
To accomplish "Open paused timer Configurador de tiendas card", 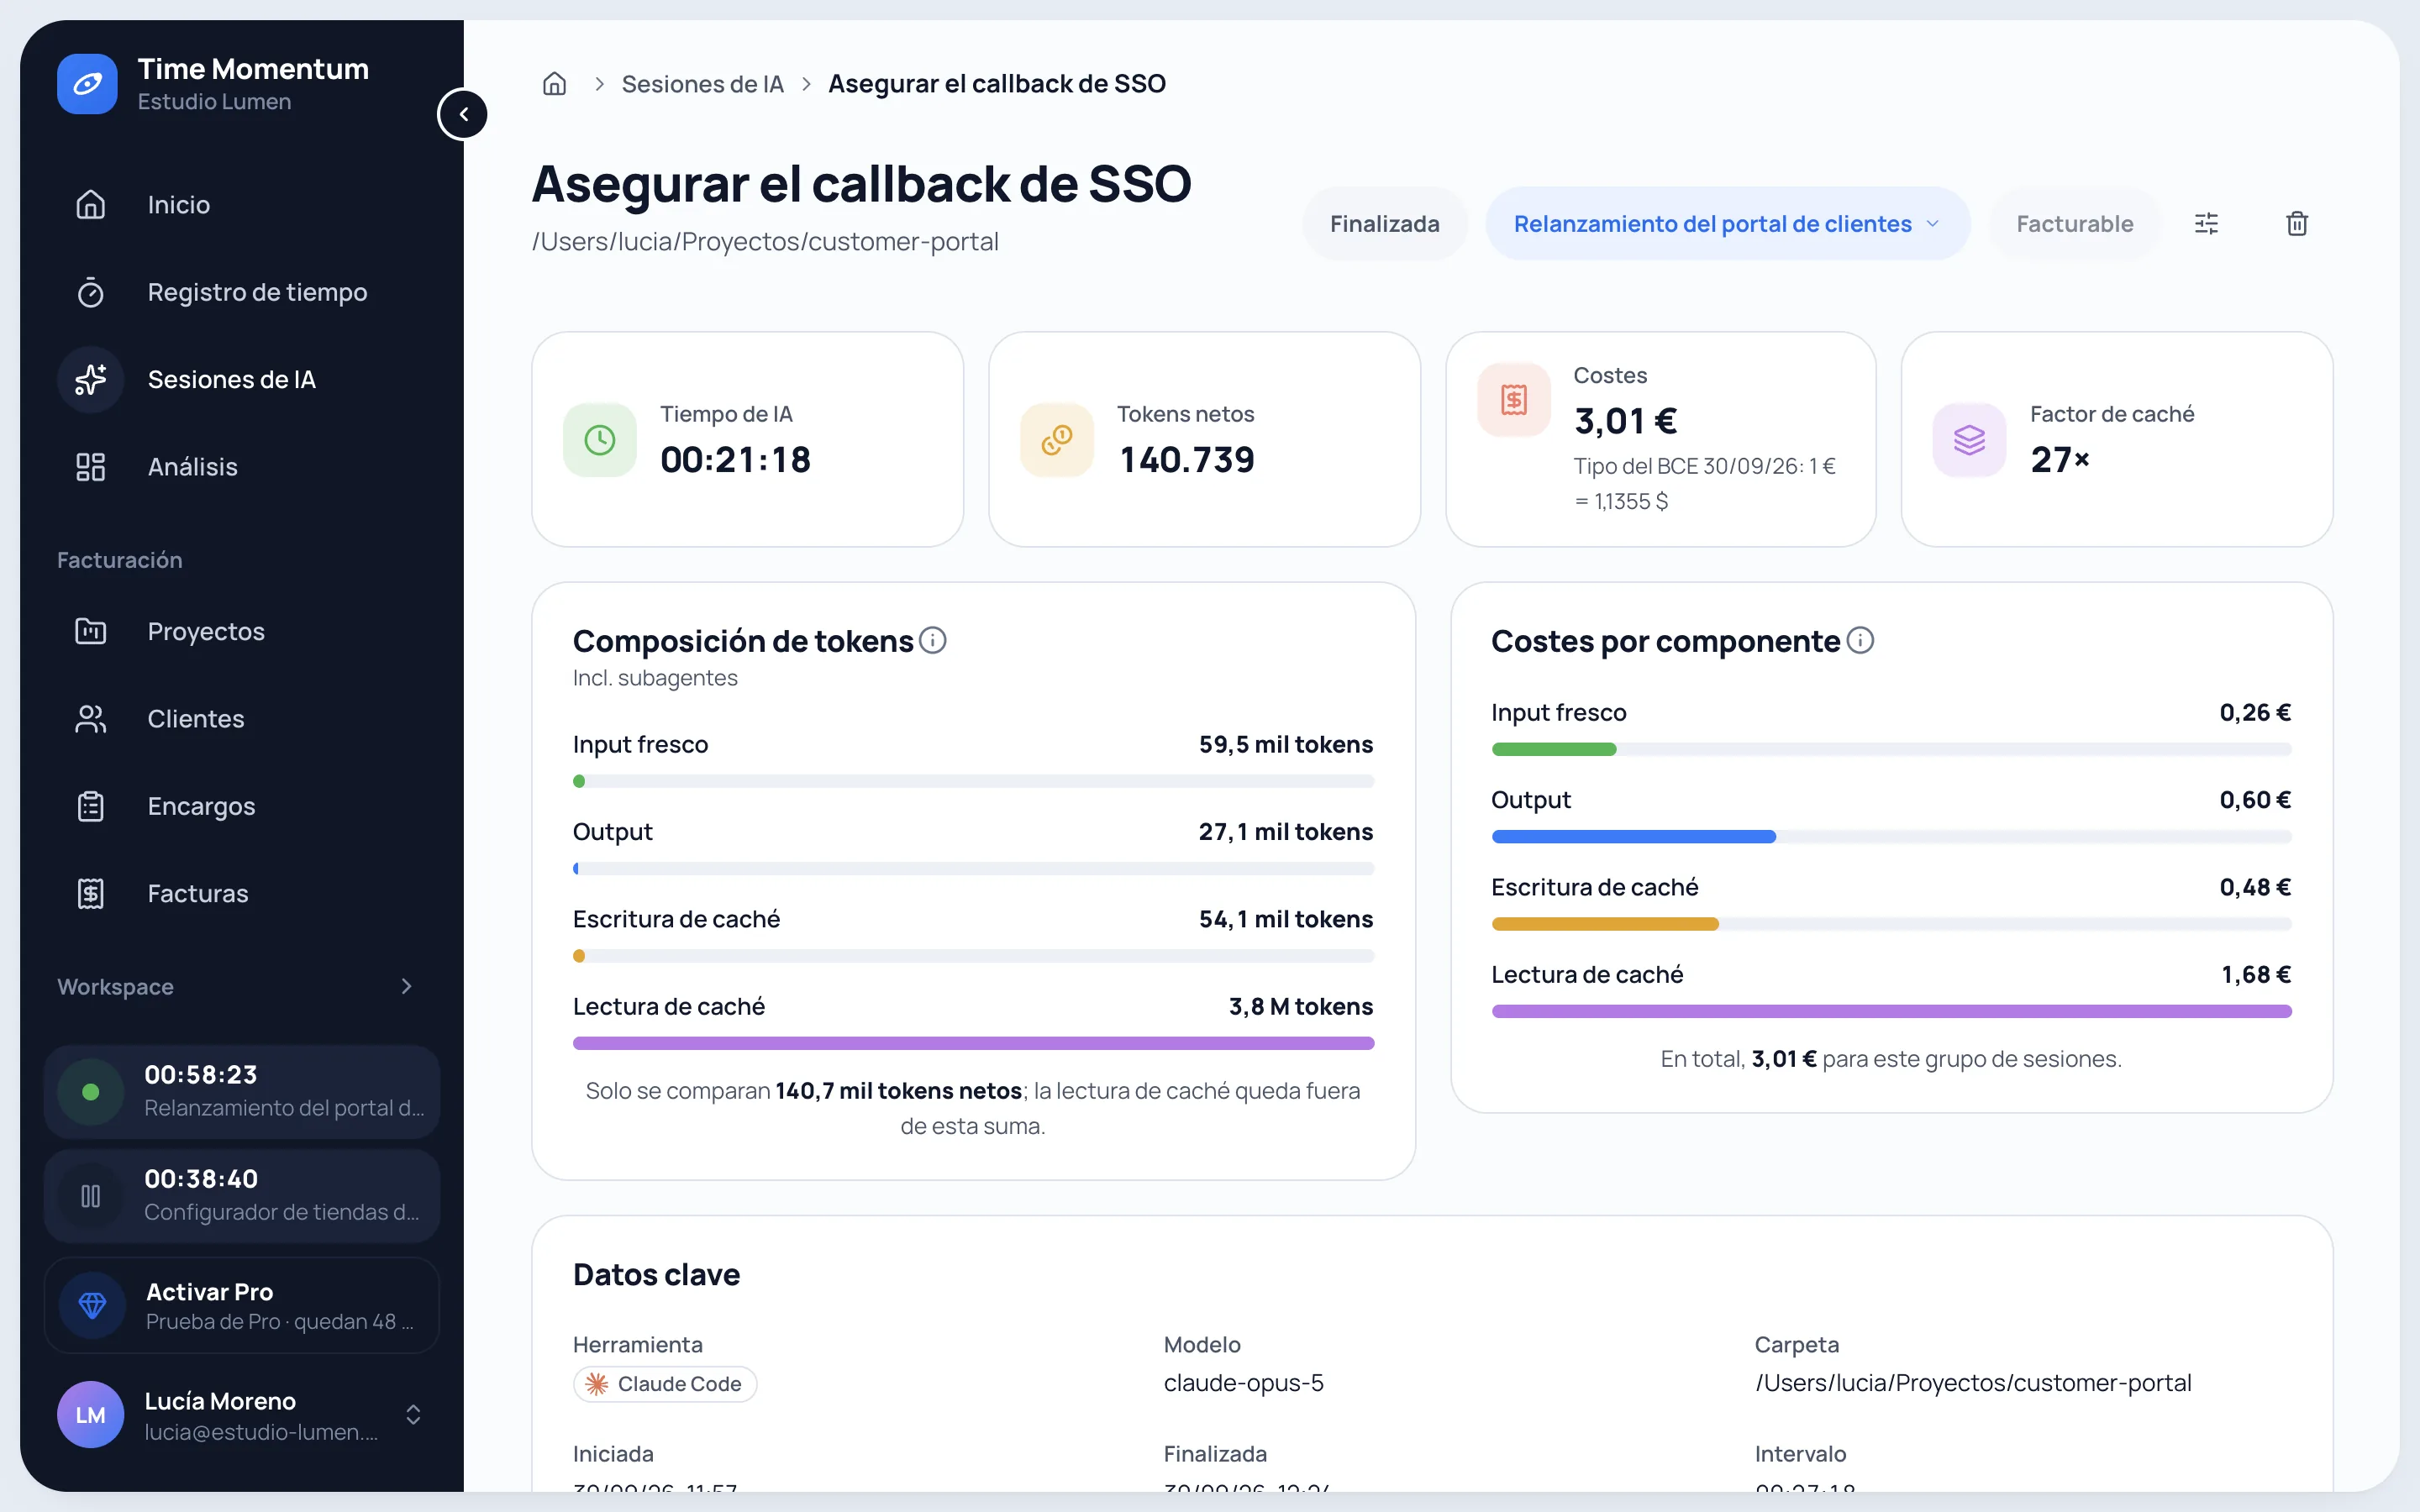I will click(x=242, y=1196).
